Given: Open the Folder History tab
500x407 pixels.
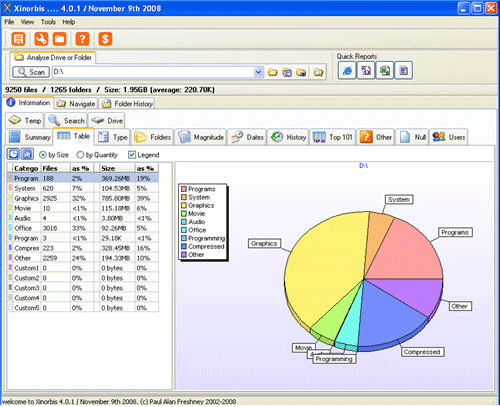Looking at the screenshot, I should point(127,104).
